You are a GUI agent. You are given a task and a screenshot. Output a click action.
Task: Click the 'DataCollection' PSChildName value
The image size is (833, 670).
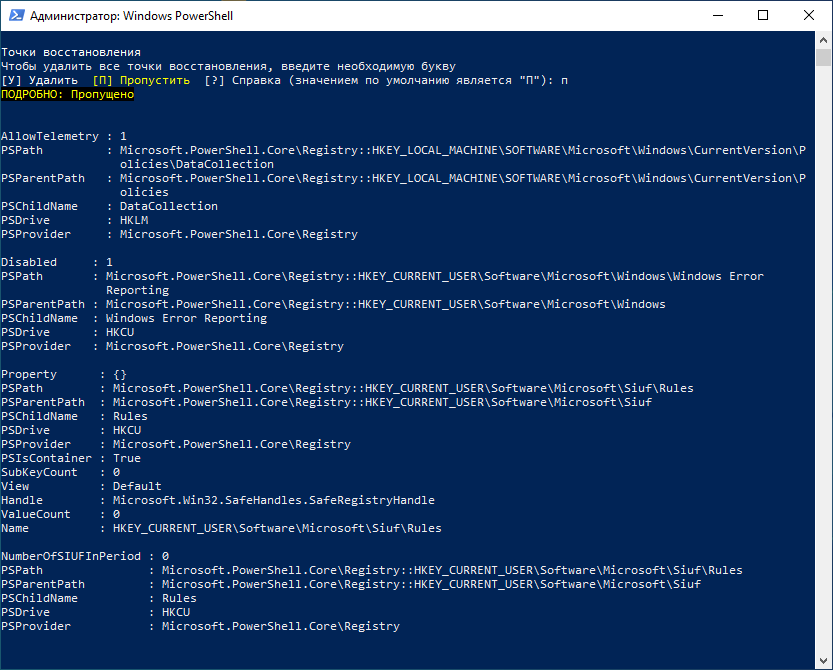169,206
